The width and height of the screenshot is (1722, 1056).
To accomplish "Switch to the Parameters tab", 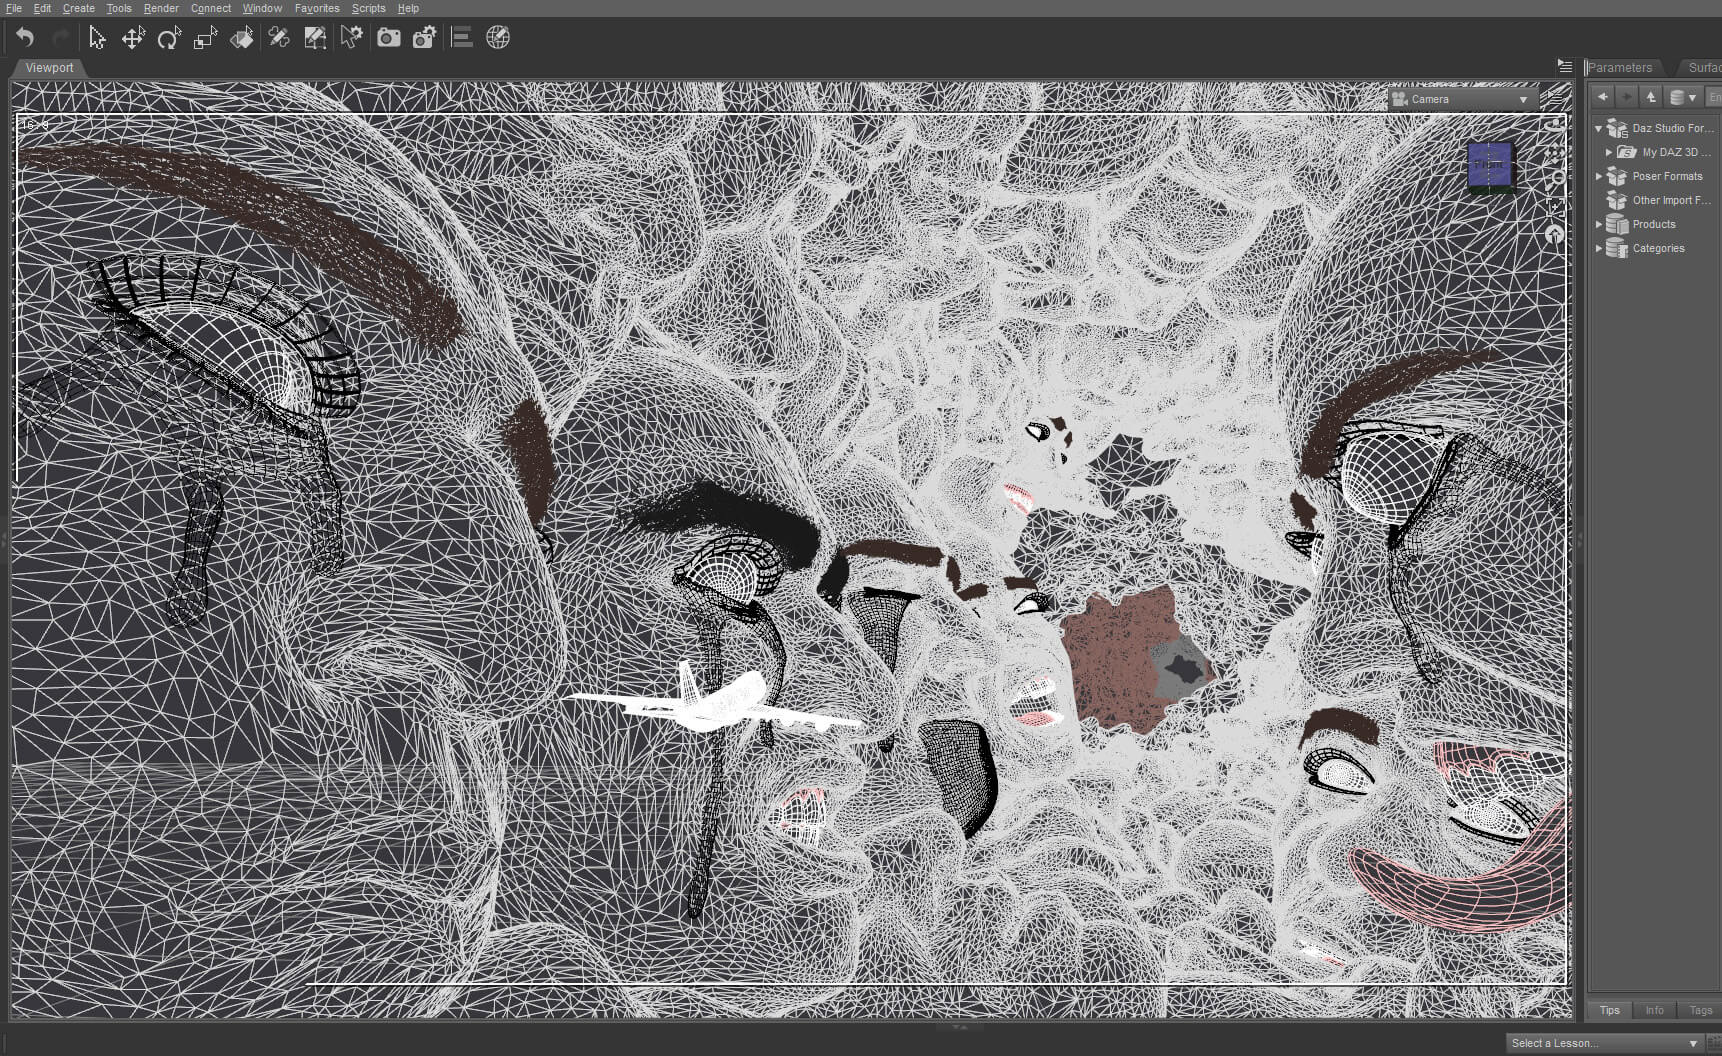I will (1621, 67).
